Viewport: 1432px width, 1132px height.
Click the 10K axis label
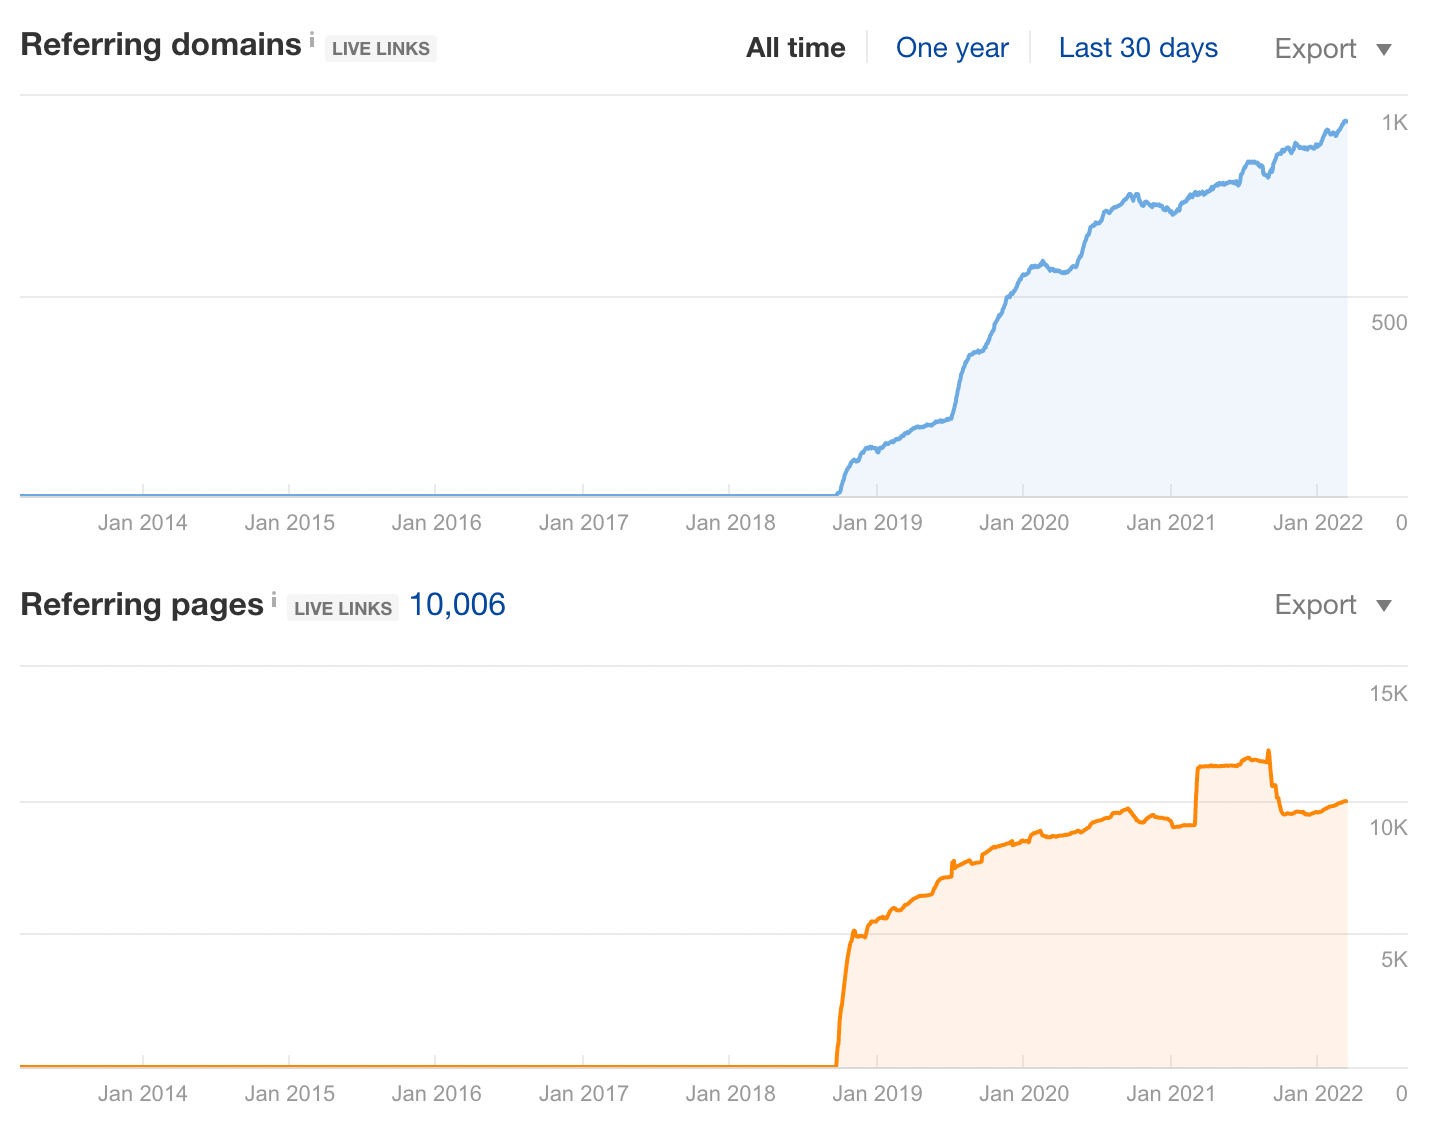(x=1388, y=827)
